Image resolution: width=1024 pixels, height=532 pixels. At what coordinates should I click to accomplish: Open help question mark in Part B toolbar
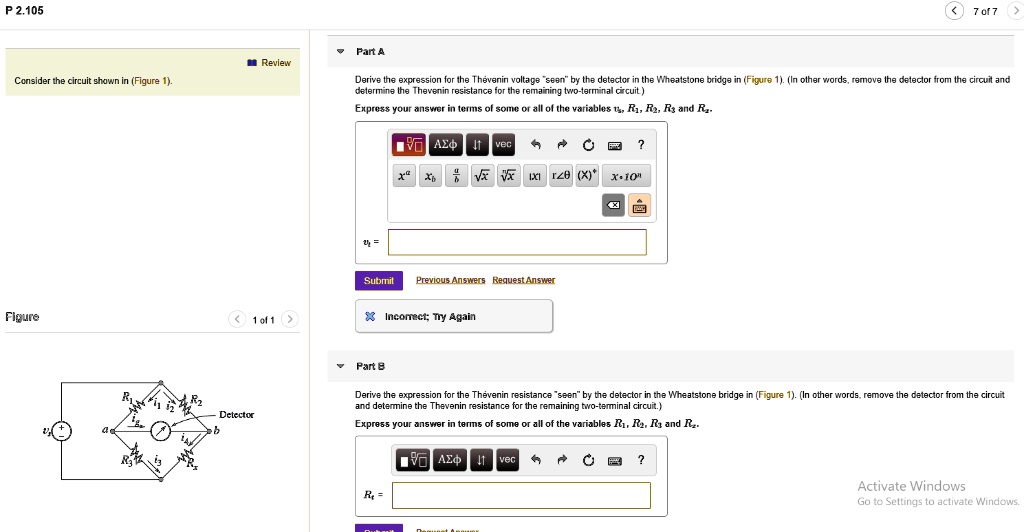pyautogui.click(x=641, y=460)
